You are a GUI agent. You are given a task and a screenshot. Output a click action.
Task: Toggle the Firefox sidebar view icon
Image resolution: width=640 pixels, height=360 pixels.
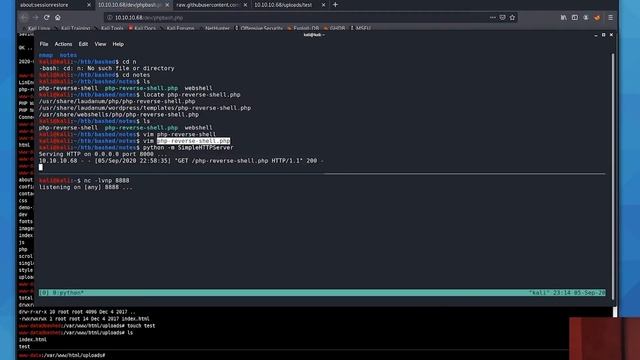click(575, 18)
